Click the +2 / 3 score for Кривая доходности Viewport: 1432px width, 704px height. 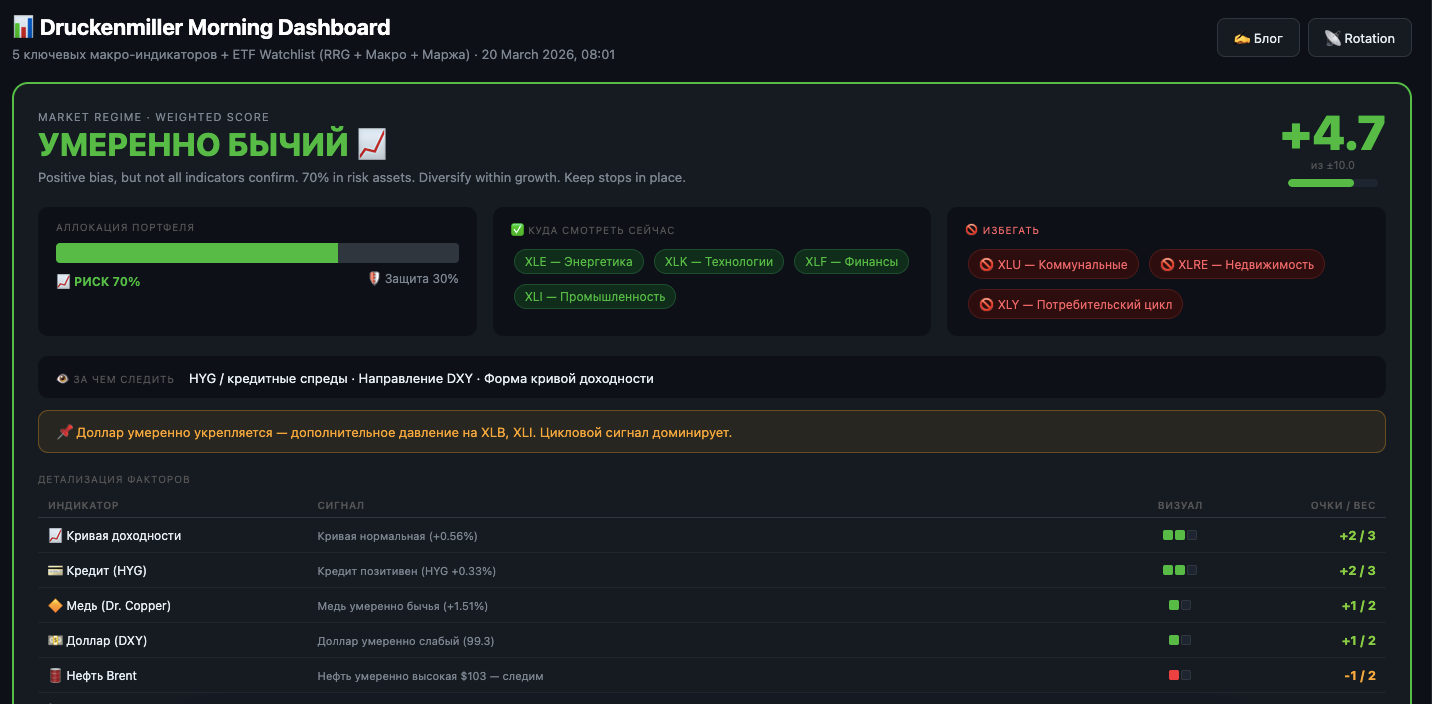pyautogui.click(x=1357, y=536)
